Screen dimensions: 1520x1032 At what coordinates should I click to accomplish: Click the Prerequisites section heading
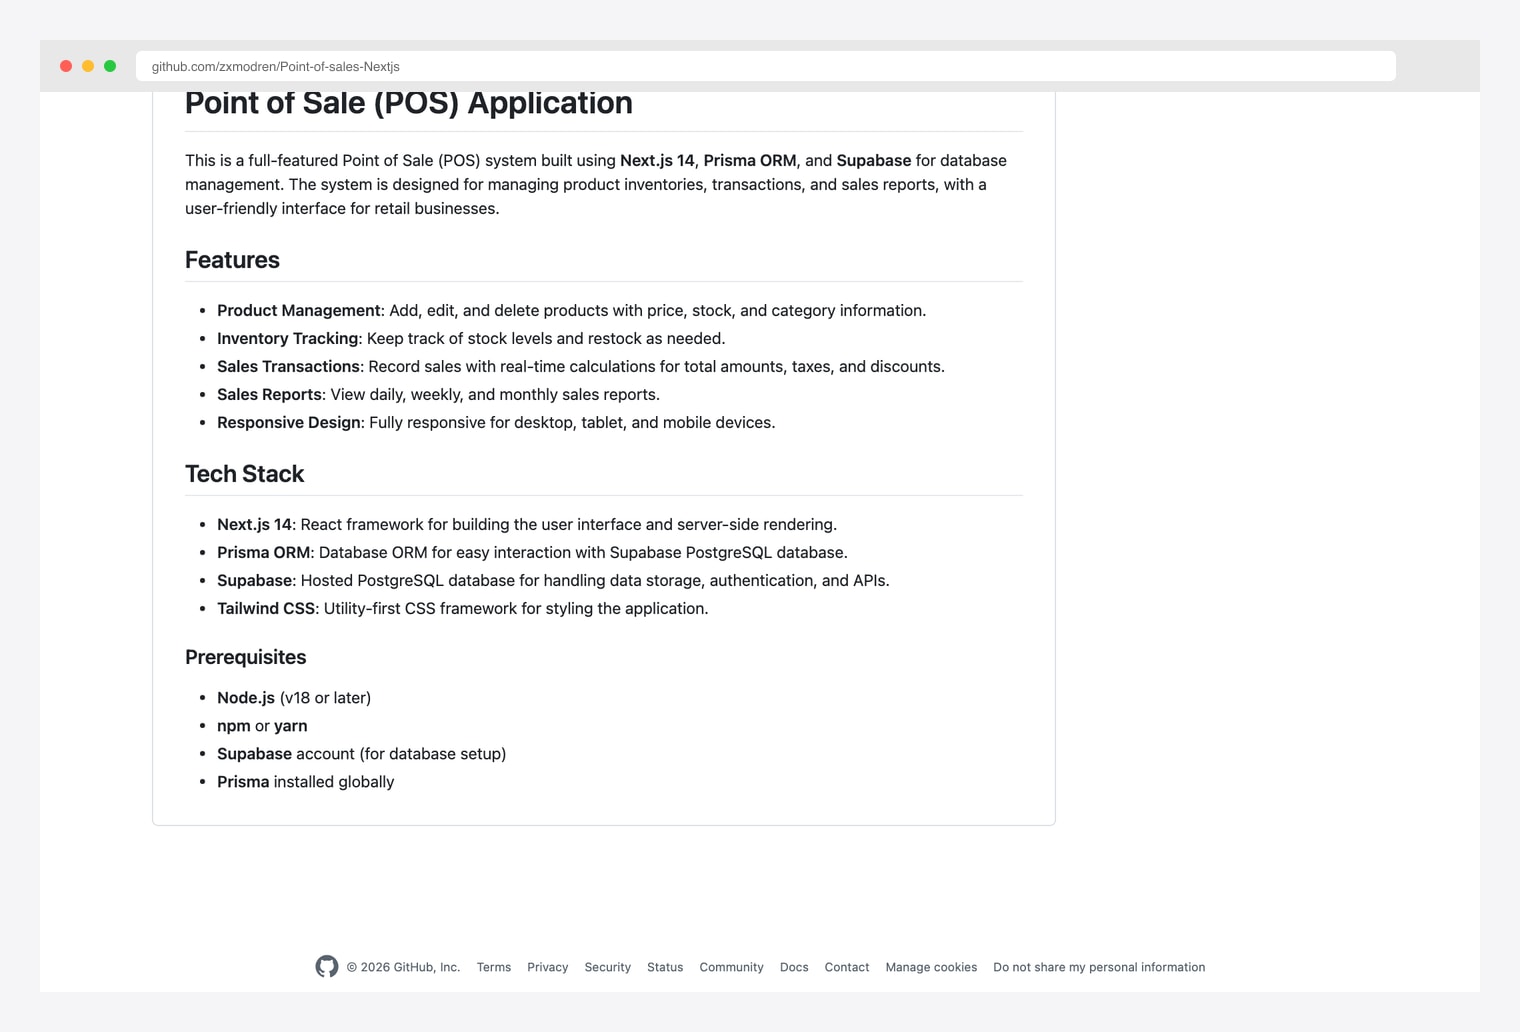tap(245, 657)
